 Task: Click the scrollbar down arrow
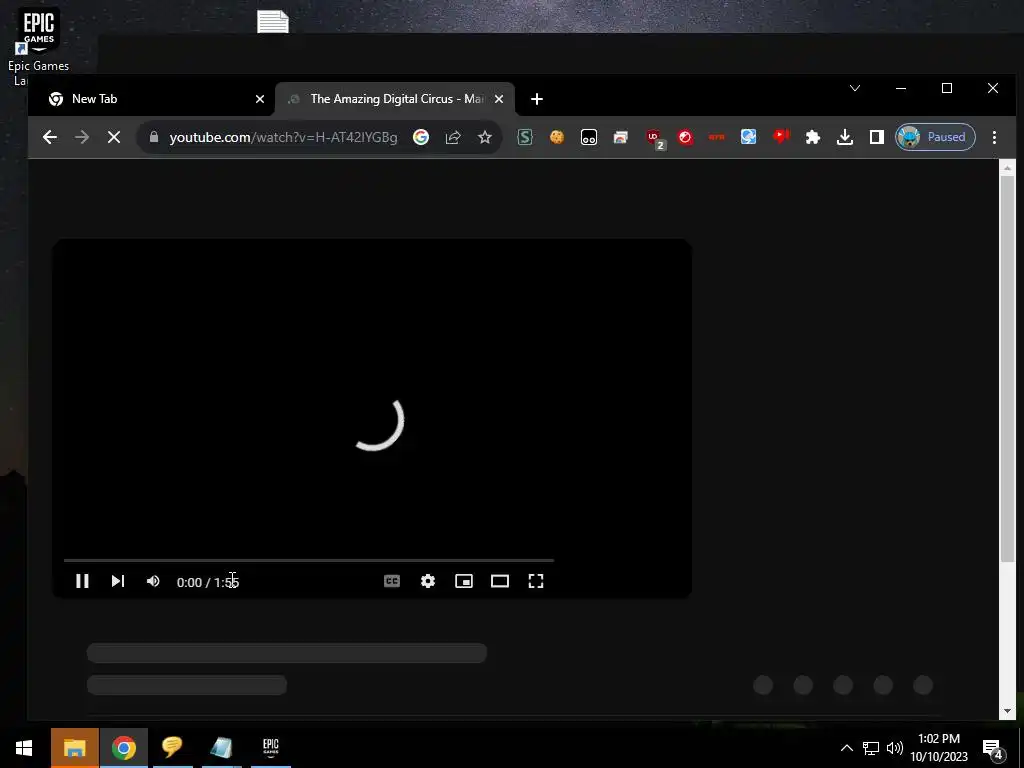pos(1007,711)
